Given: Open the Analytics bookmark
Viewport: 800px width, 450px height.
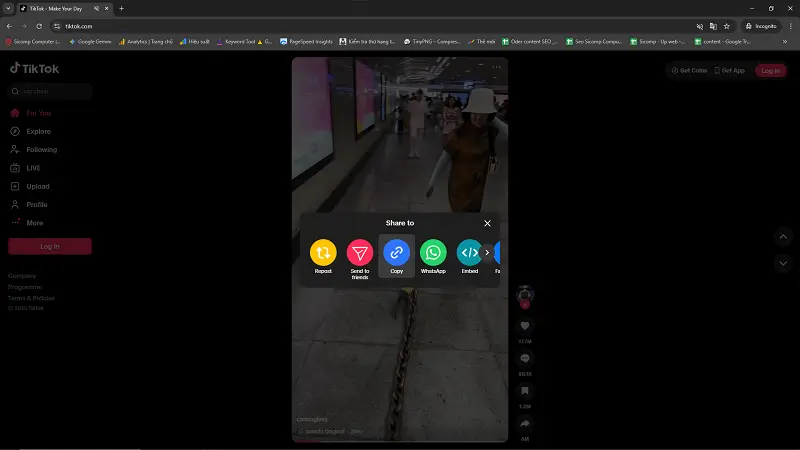Looking at the screenshot, I should point(146,42).
